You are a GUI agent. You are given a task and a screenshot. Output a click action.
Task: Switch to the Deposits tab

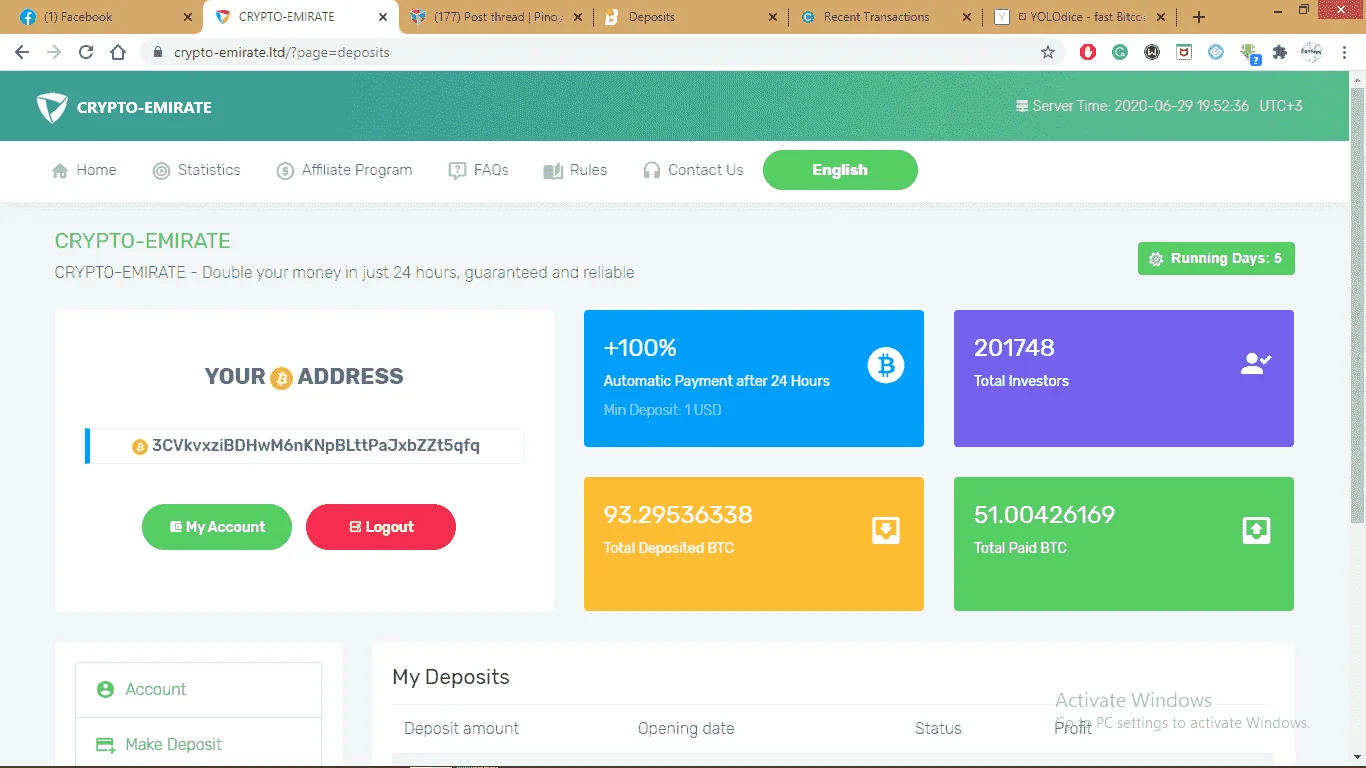691,17
